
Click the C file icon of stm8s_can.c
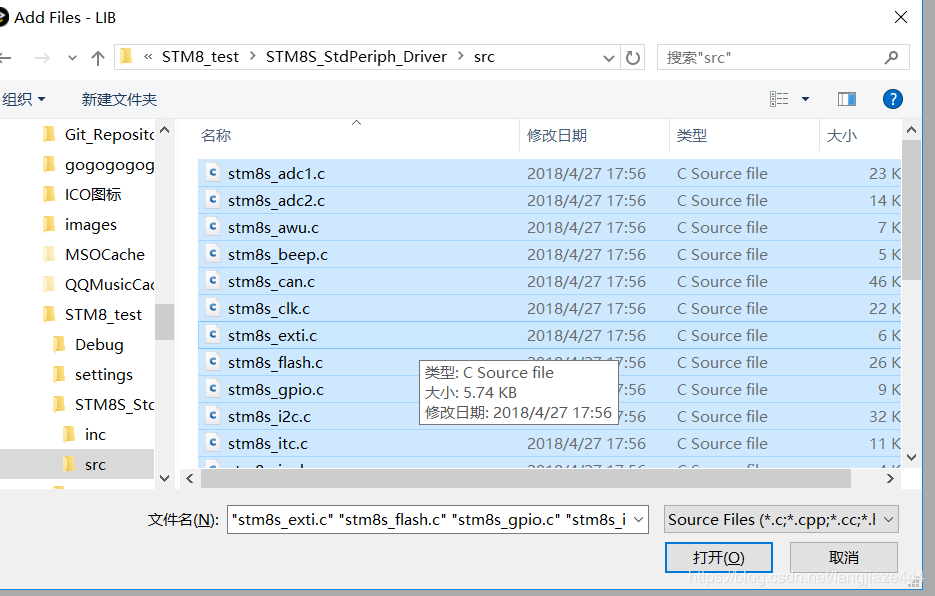(212, 281)
